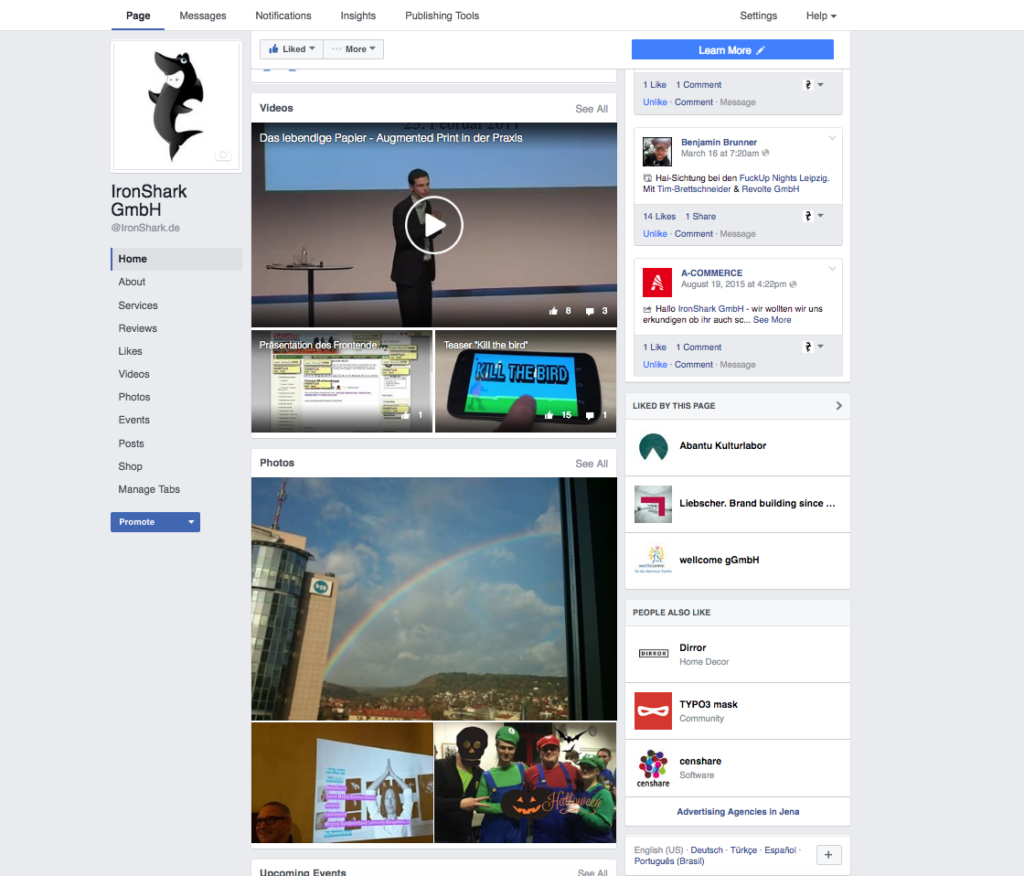Open the Notifications tab
The width and height of the screenshot is (1024, 876).
[x=283, y=16]
